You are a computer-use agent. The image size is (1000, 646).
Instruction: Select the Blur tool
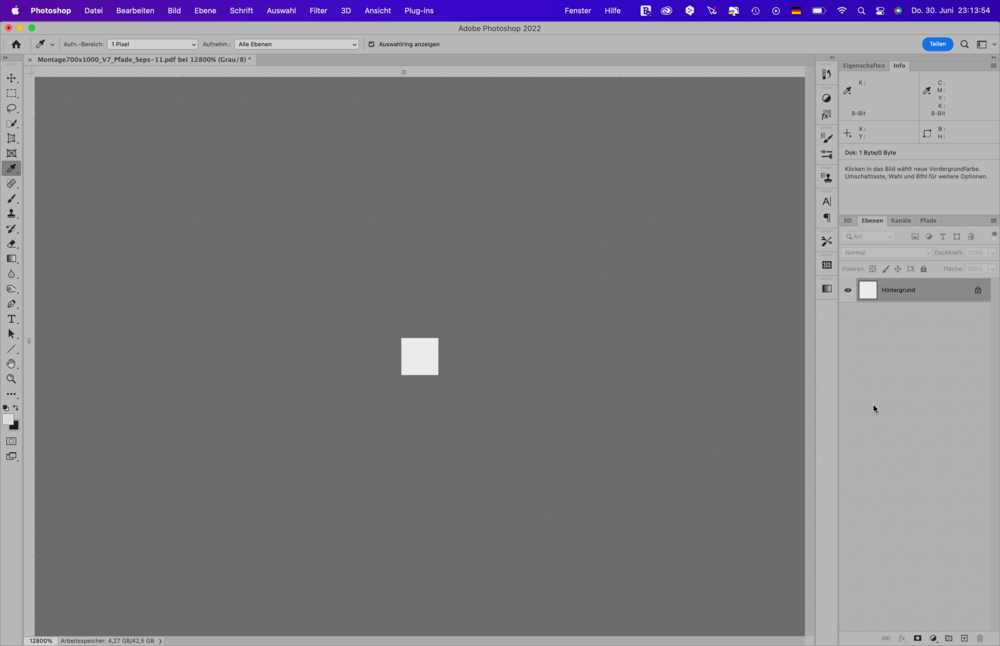[x=11, y=274]
